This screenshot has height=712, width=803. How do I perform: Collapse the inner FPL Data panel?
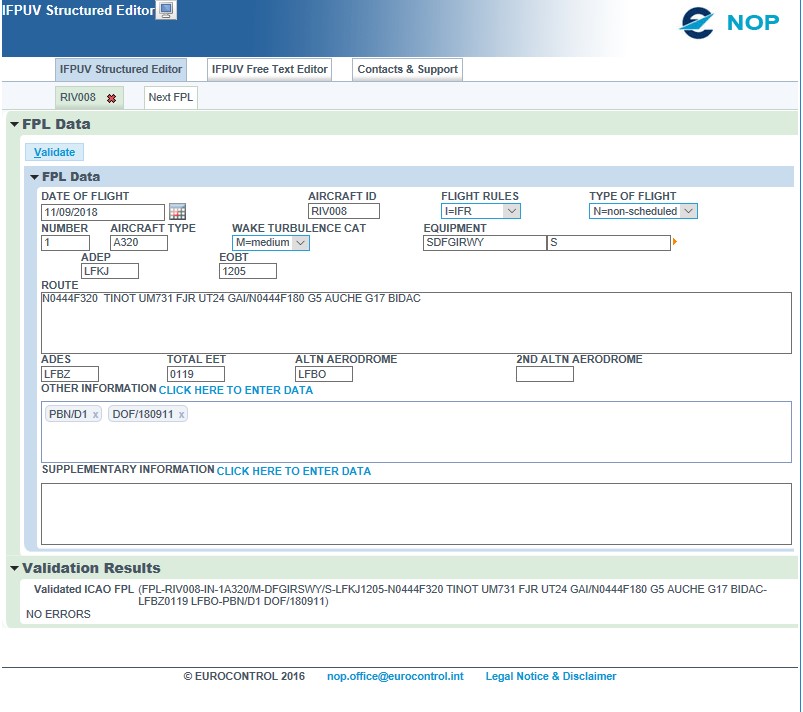[x=34, y=177]
